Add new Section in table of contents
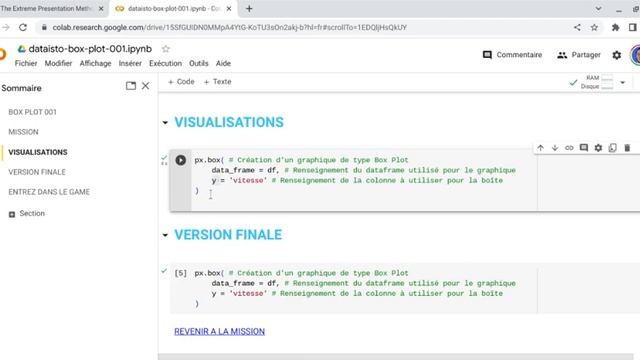640x360 pixels. tap(27, 213)
